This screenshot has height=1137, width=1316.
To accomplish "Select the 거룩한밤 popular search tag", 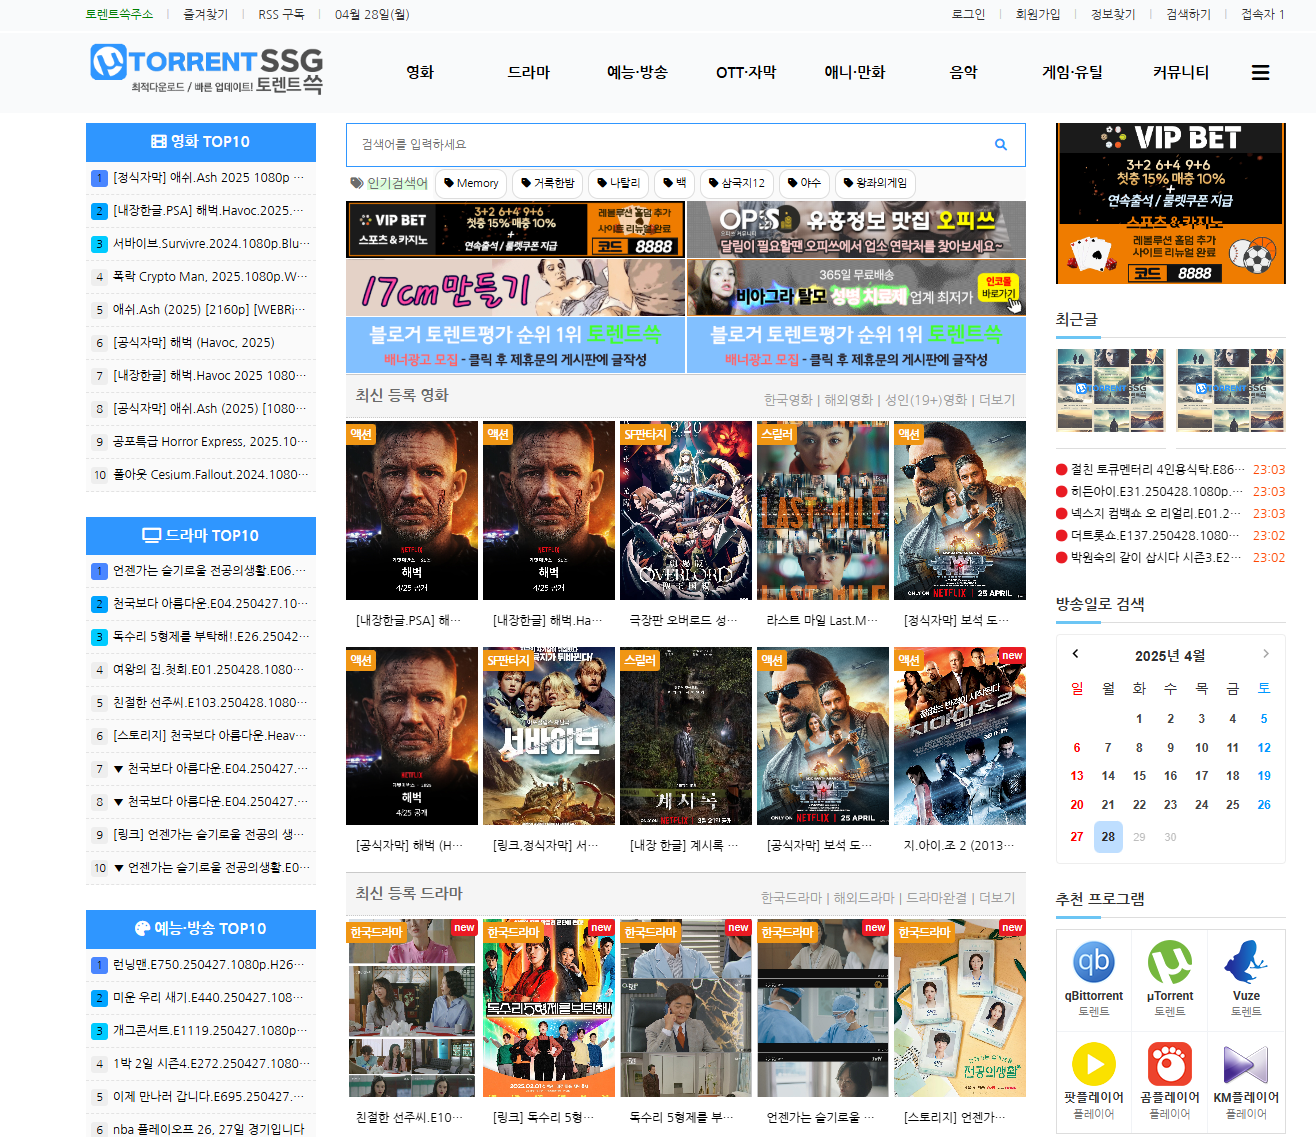I will [548, 183].
